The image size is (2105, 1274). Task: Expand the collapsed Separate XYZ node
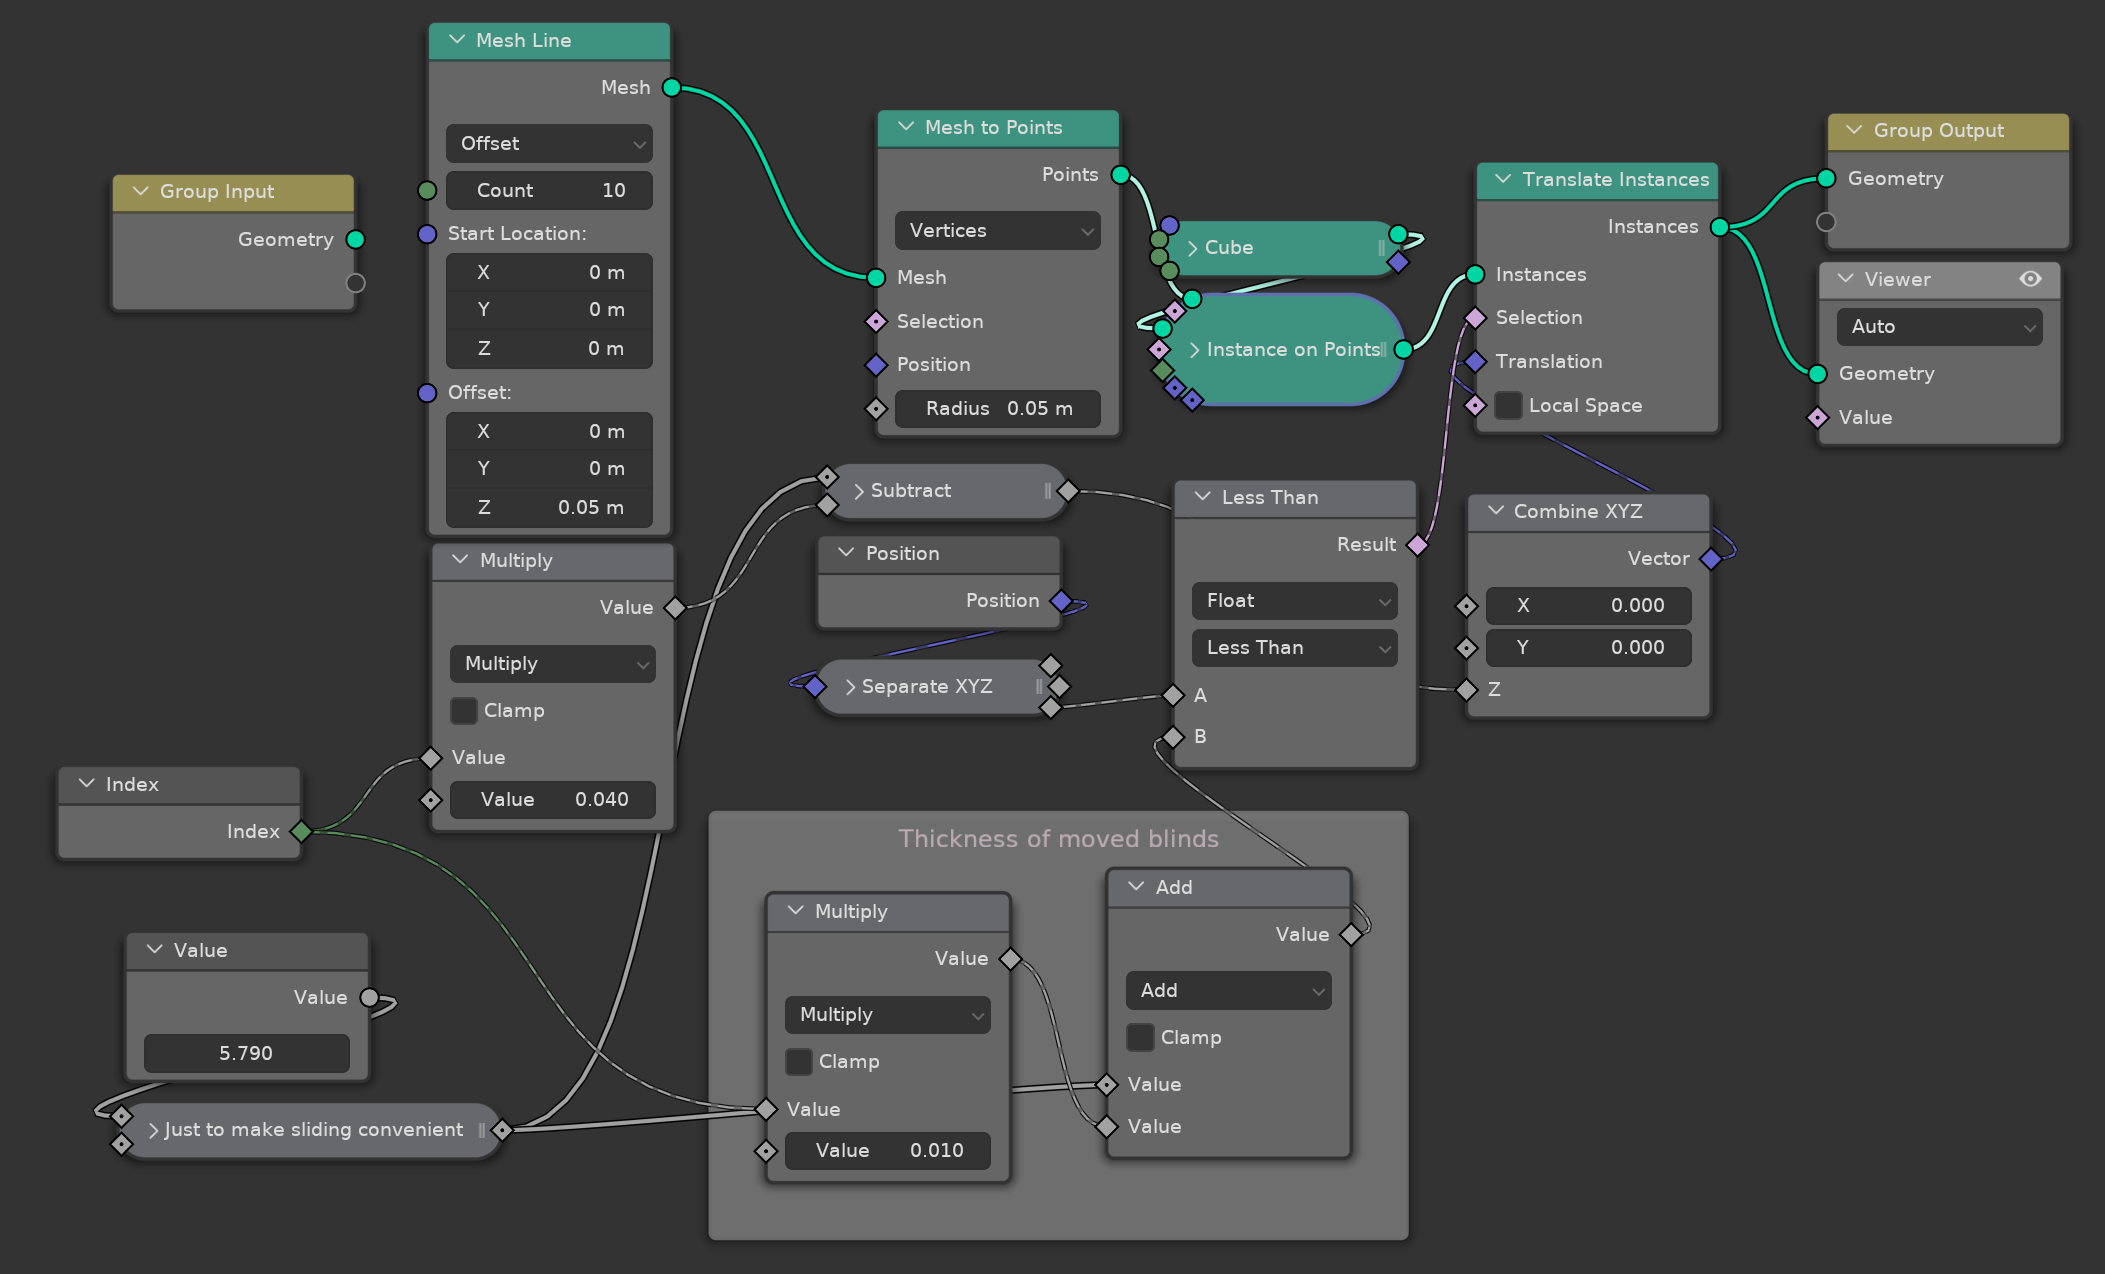pos(850,687)
